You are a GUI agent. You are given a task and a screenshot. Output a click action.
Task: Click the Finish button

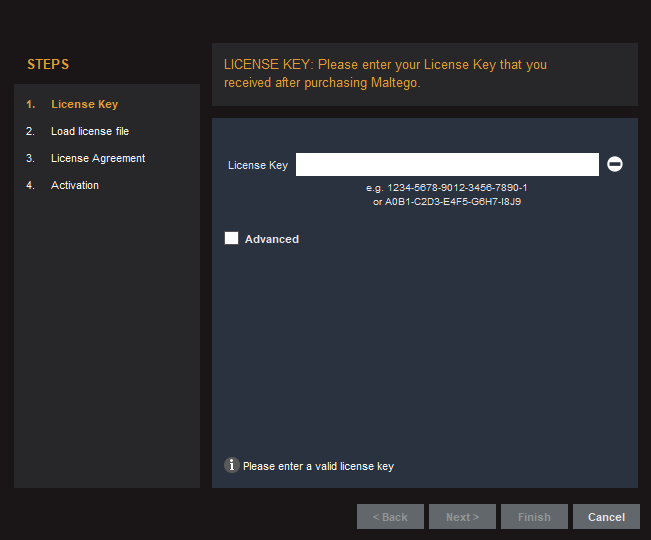point(534,517)
